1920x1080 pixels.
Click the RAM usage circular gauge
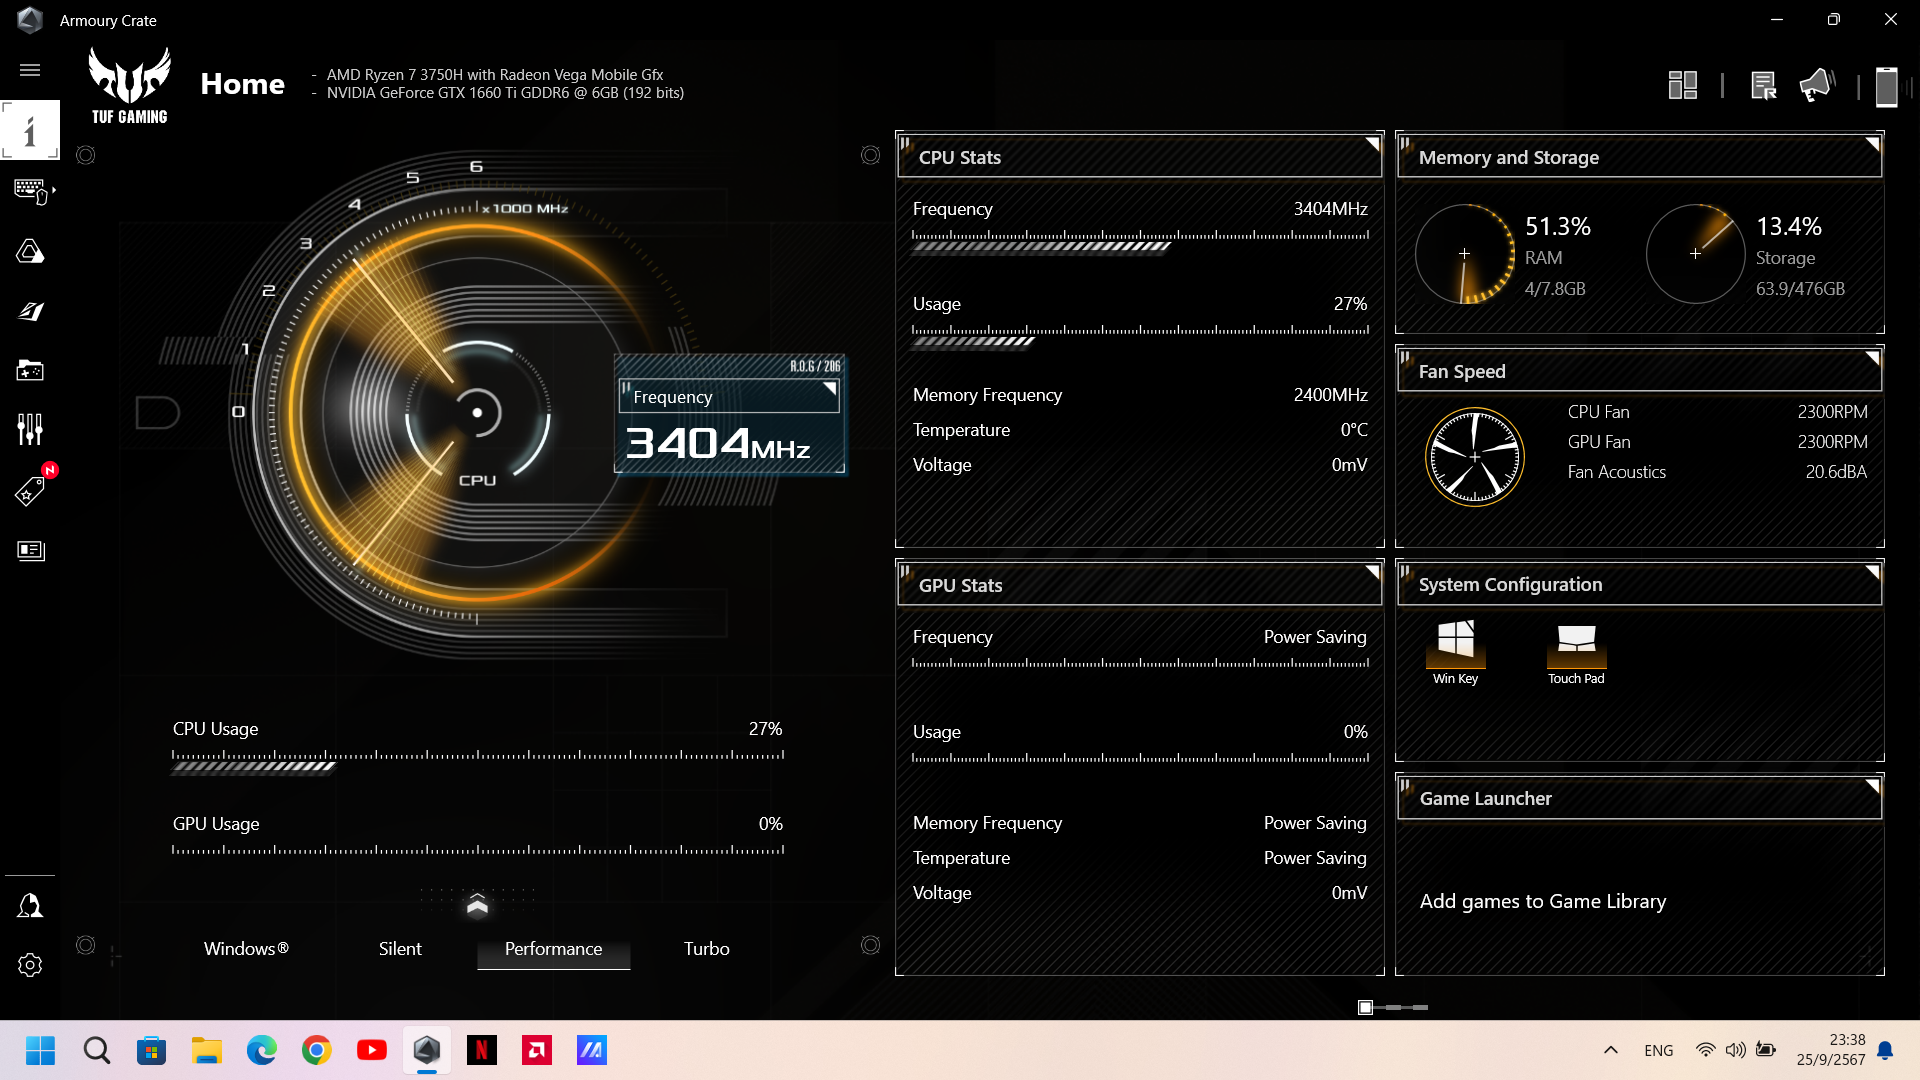1464,254
